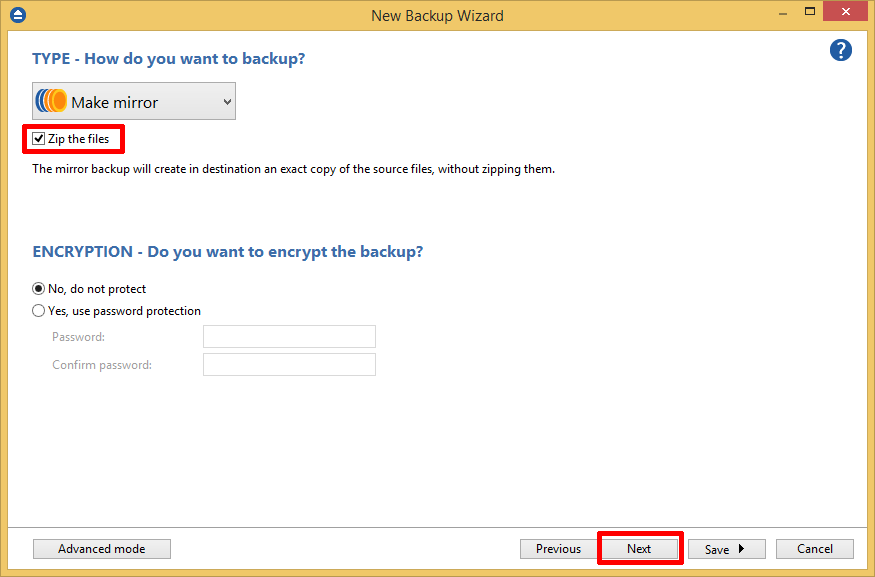Switch to Advanced mode
Image resolution: width=875 pixels, height=577 pixels.
[x=101, y=548]
